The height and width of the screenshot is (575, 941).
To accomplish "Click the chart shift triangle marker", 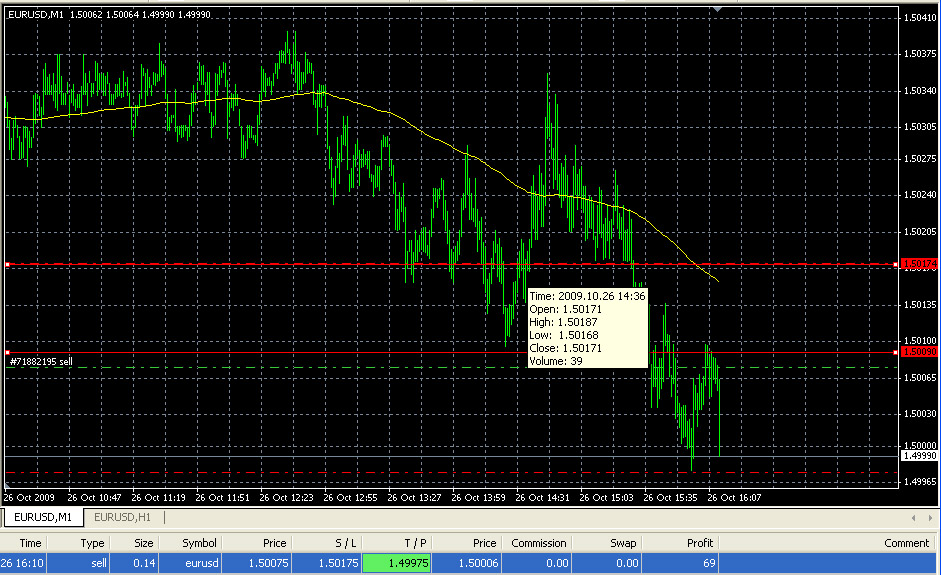I will (x=716, y=9).
